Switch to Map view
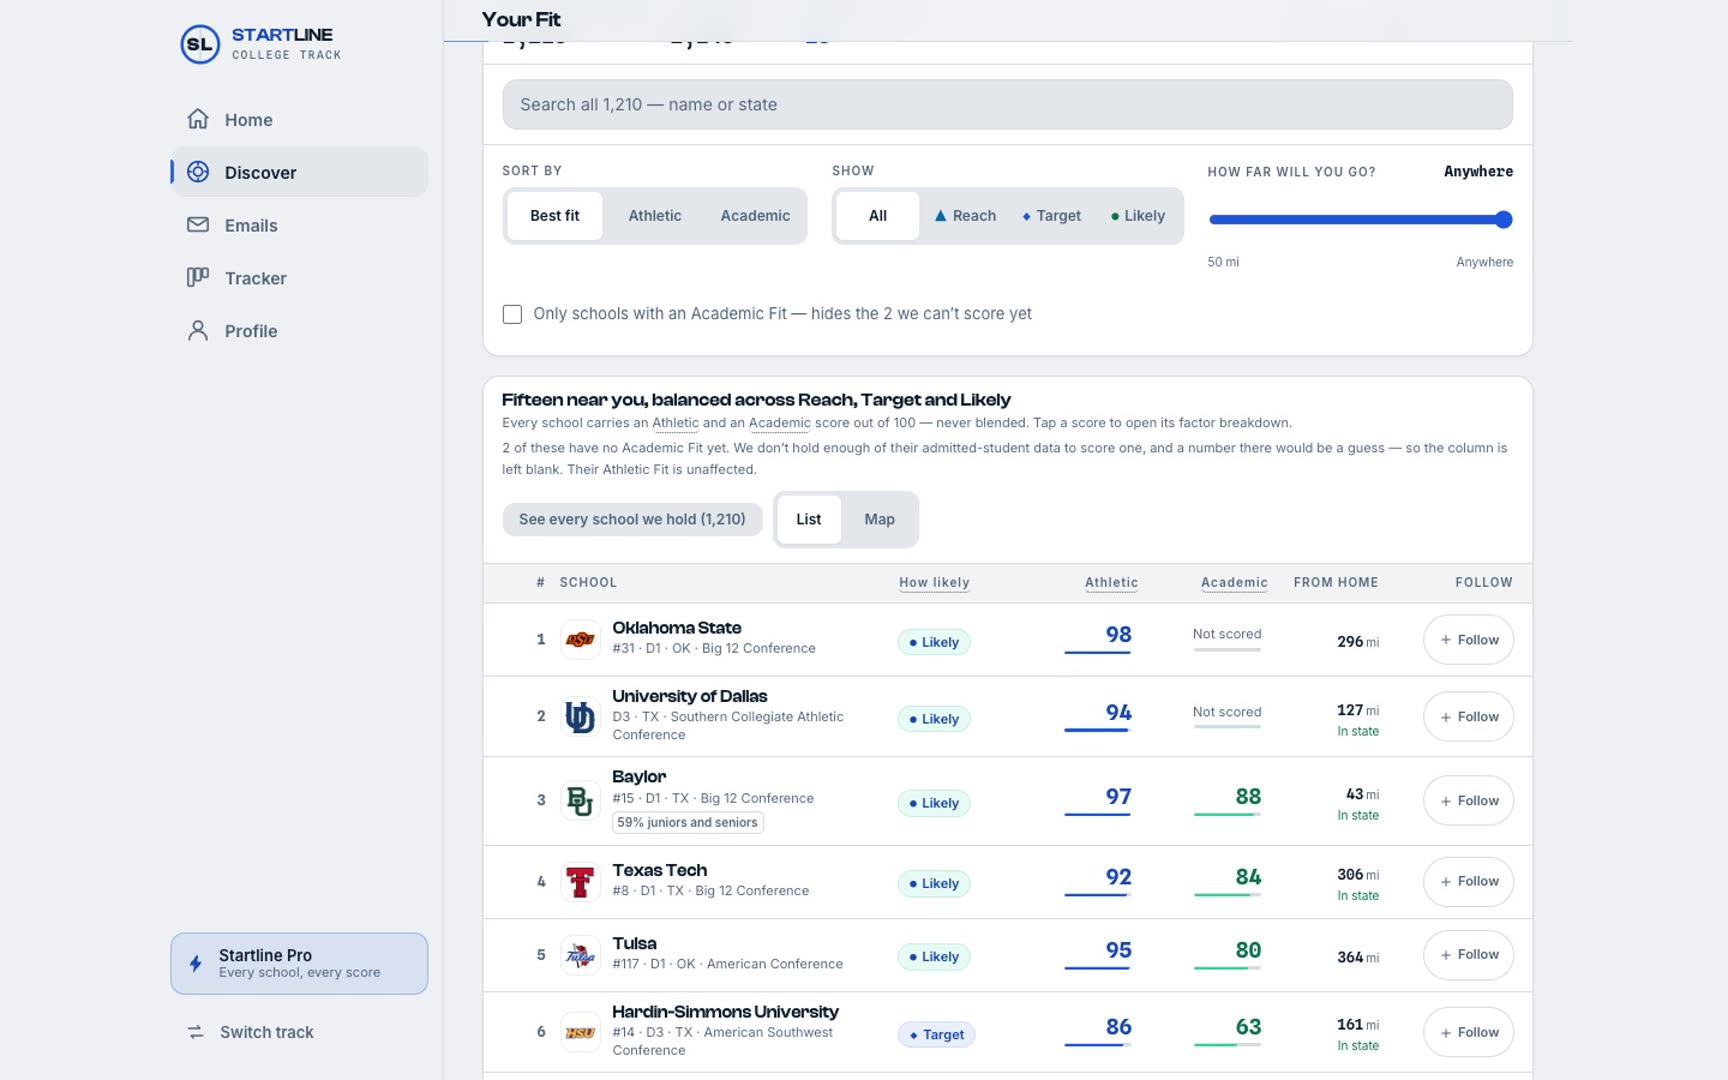 click(x=880, y=520)
